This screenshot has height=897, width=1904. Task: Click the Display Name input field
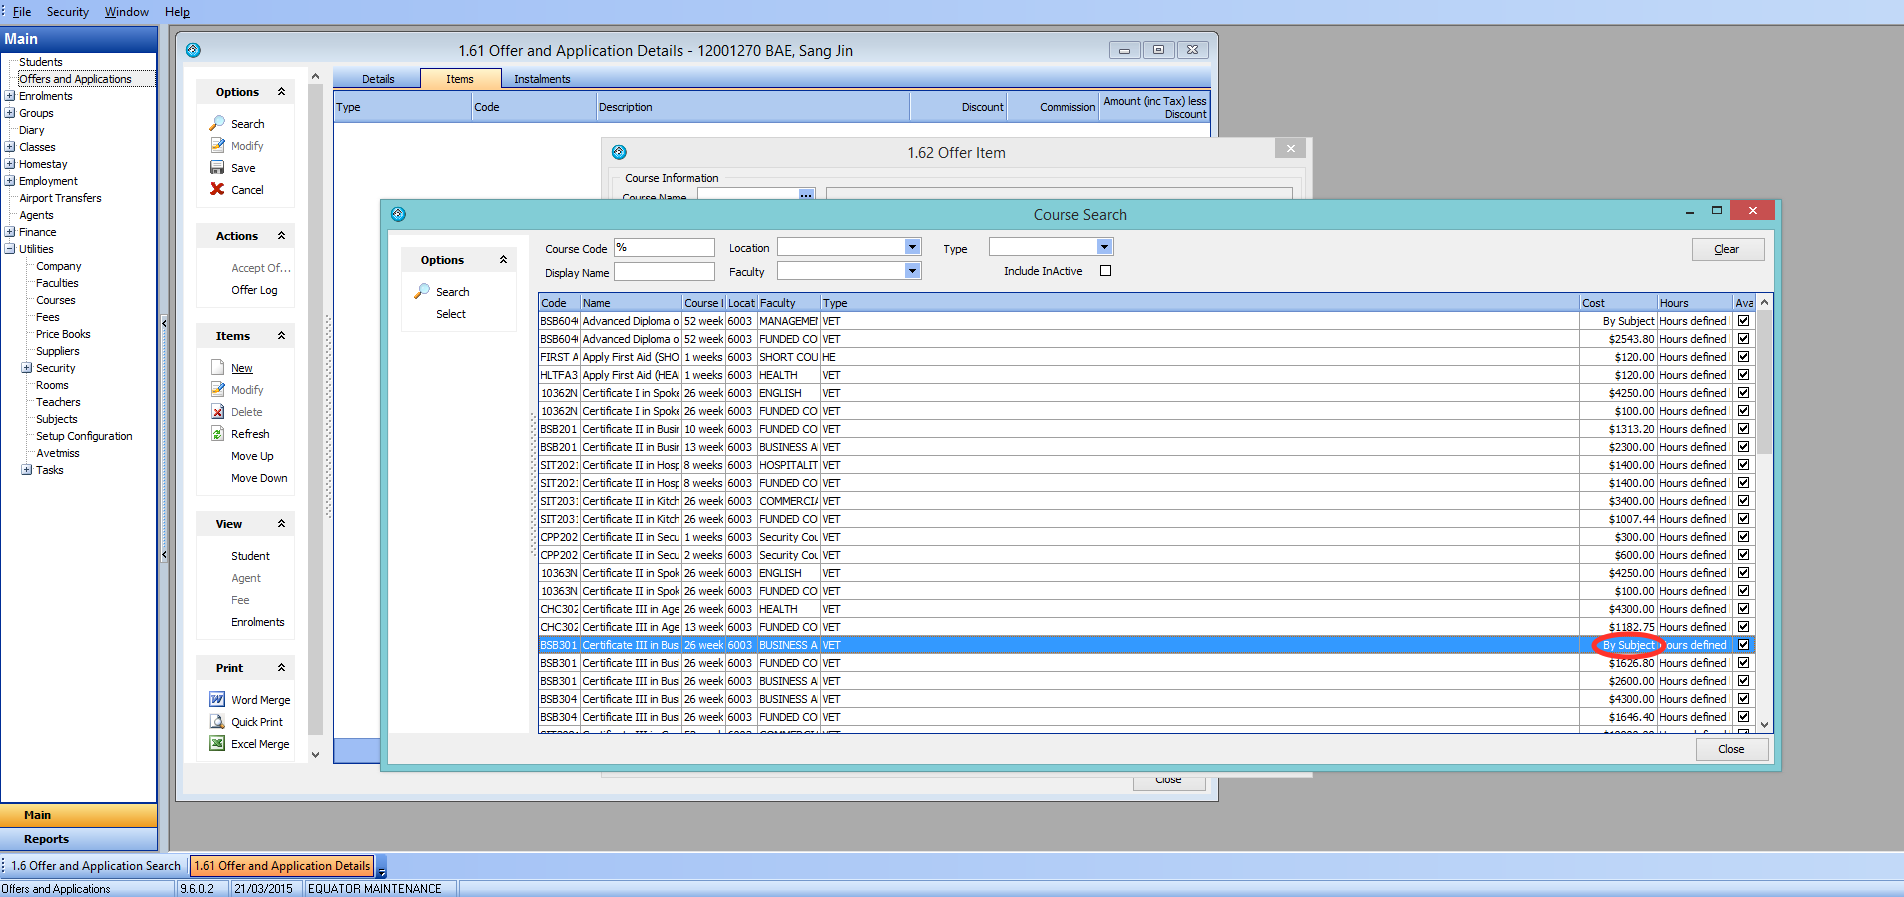(664, 272)
